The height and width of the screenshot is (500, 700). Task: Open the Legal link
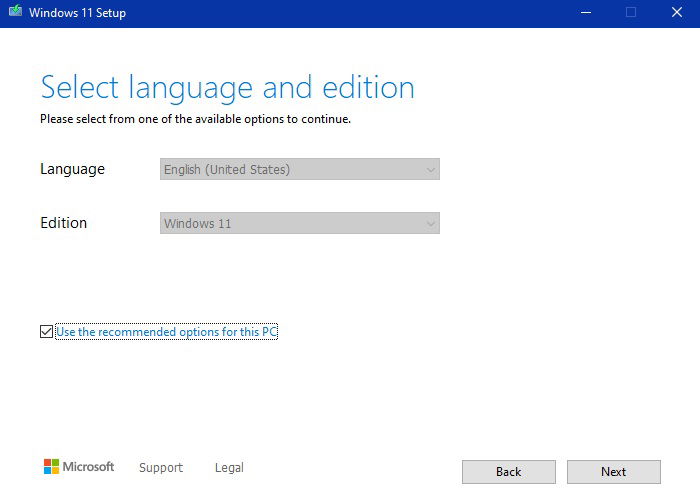229,467
